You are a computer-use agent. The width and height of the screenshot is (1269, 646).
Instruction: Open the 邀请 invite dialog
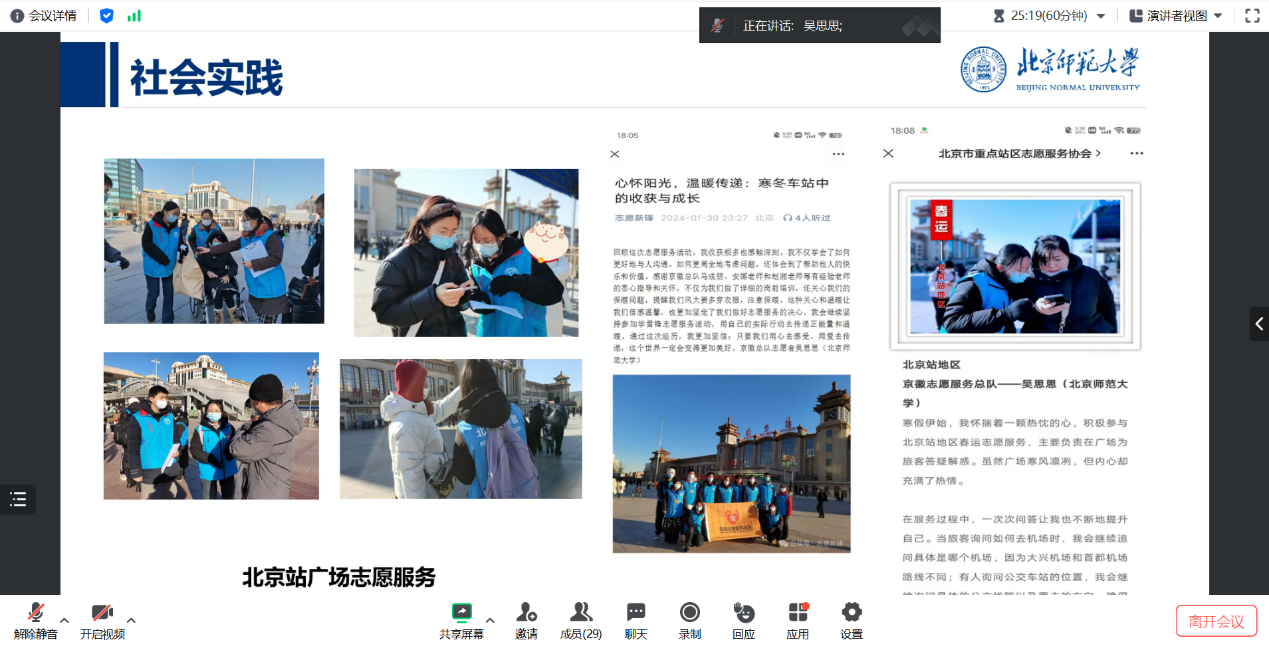point(526,618)
